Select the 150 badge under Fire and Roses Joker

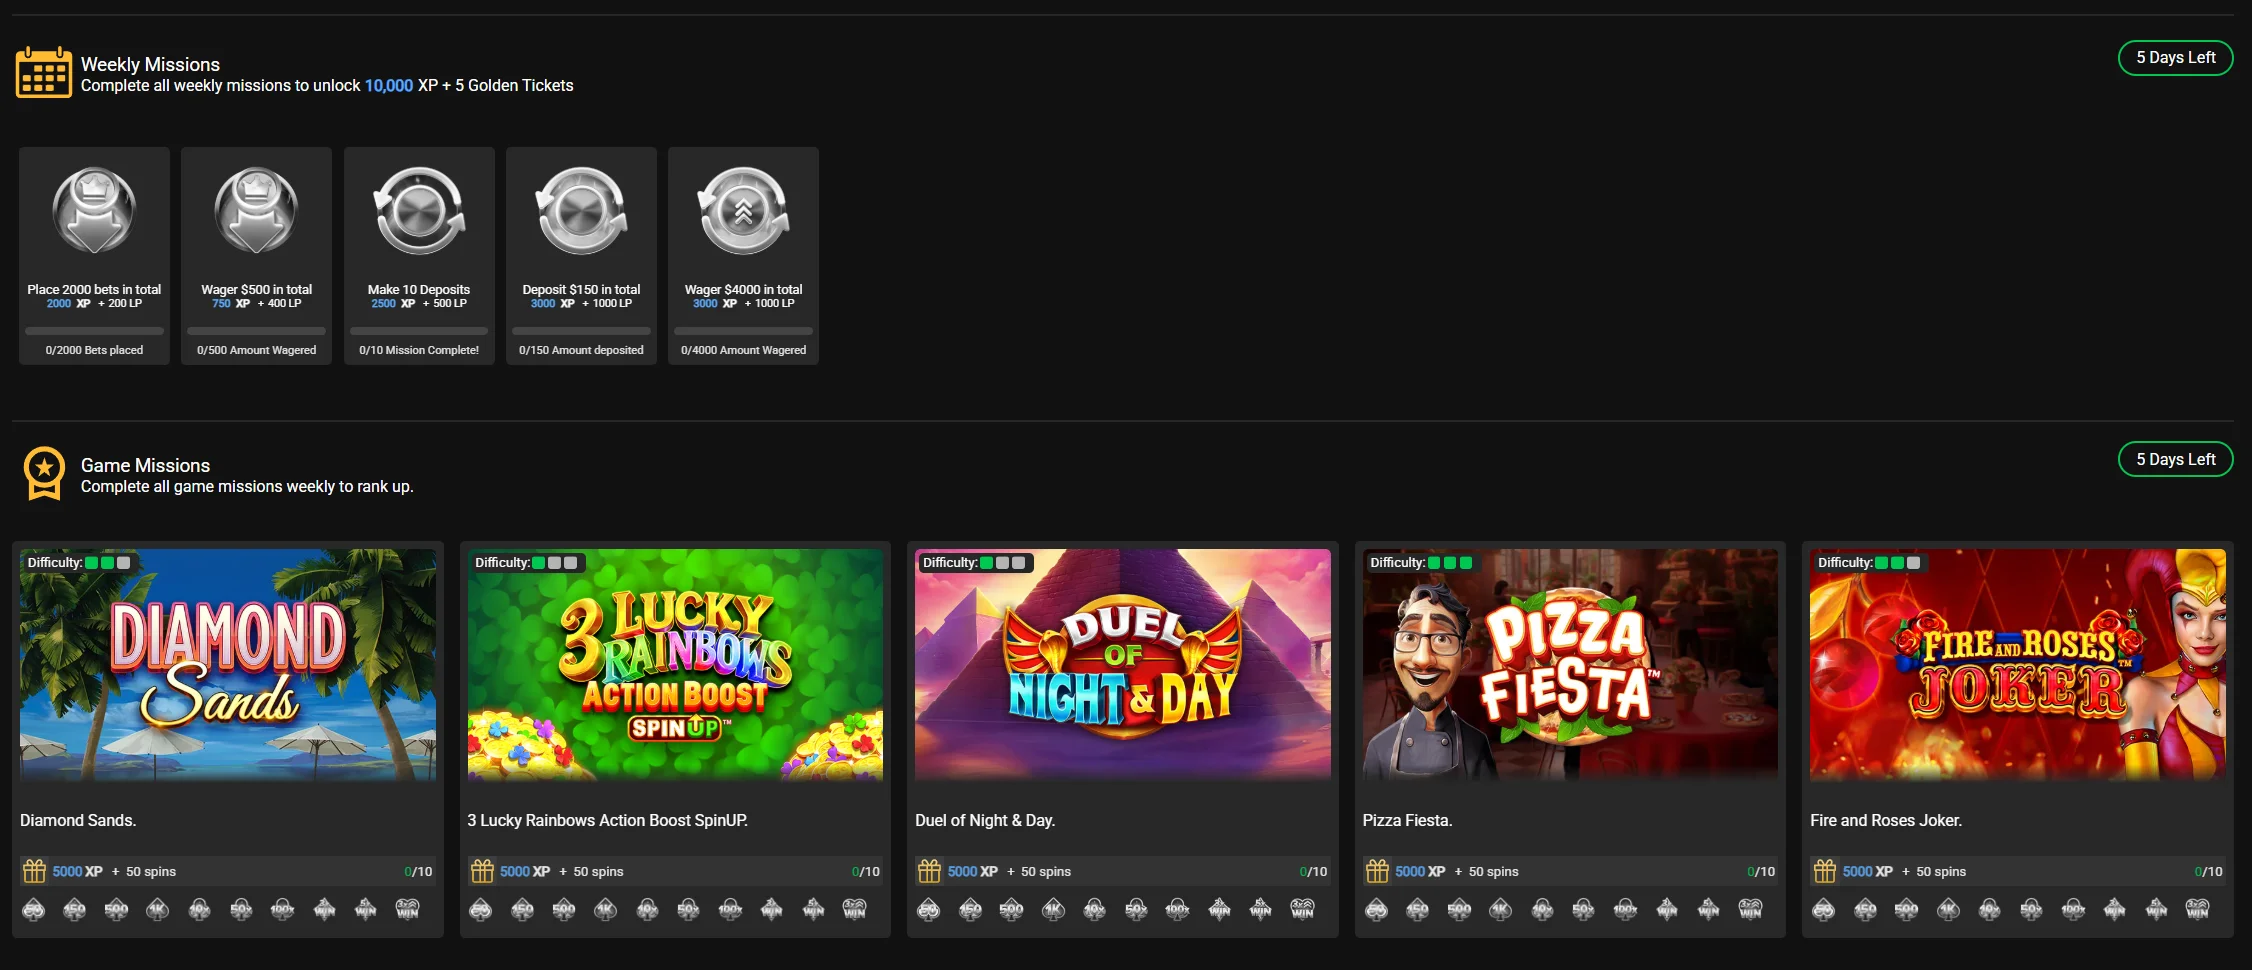(1866, 909)
